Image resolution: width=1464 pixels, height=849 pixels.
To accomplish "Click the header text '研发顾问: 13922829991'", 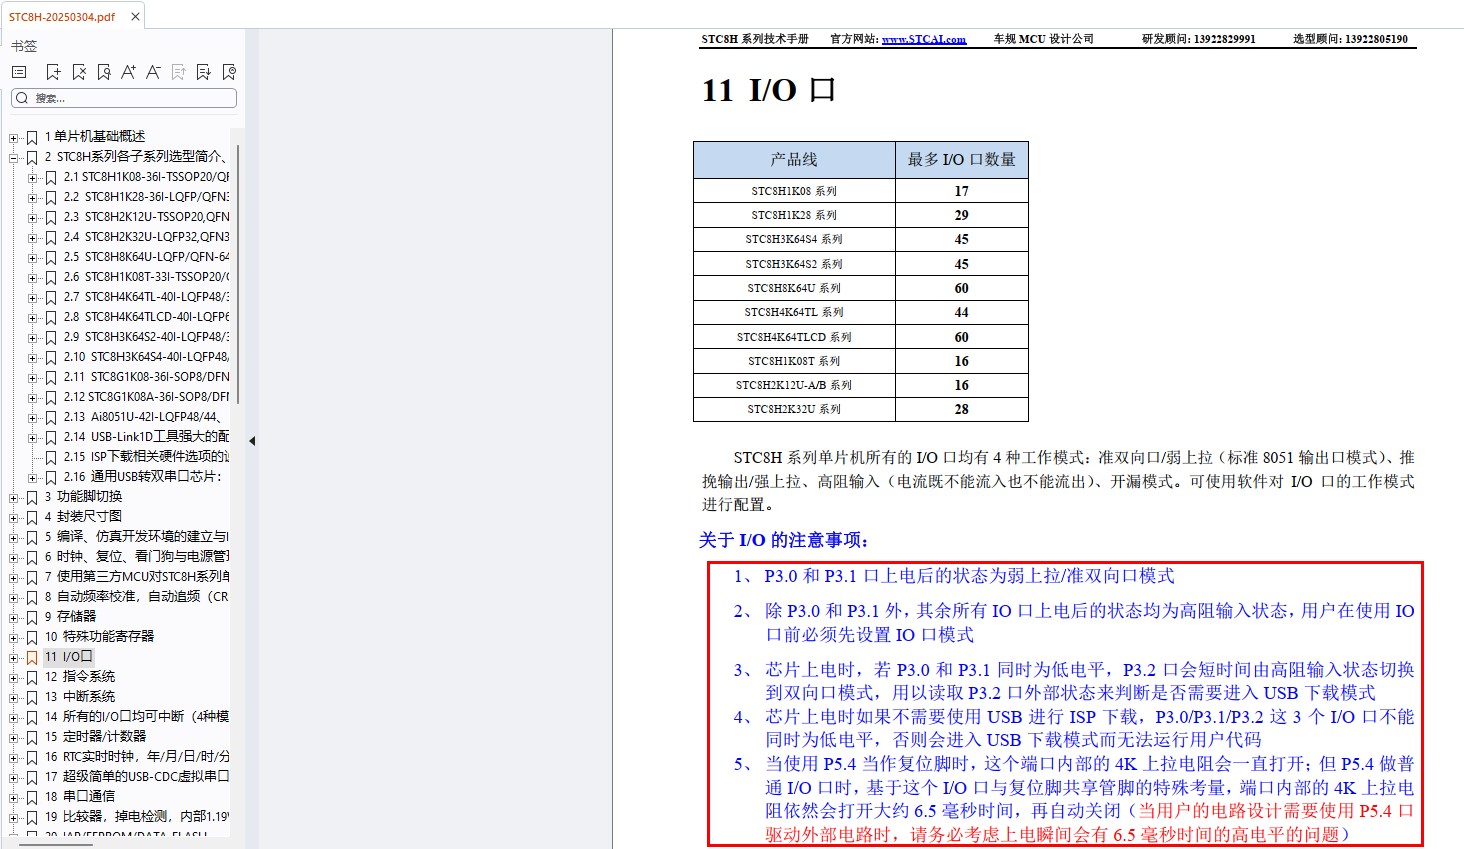I will pyautogui.click(x=1198, y=39).
